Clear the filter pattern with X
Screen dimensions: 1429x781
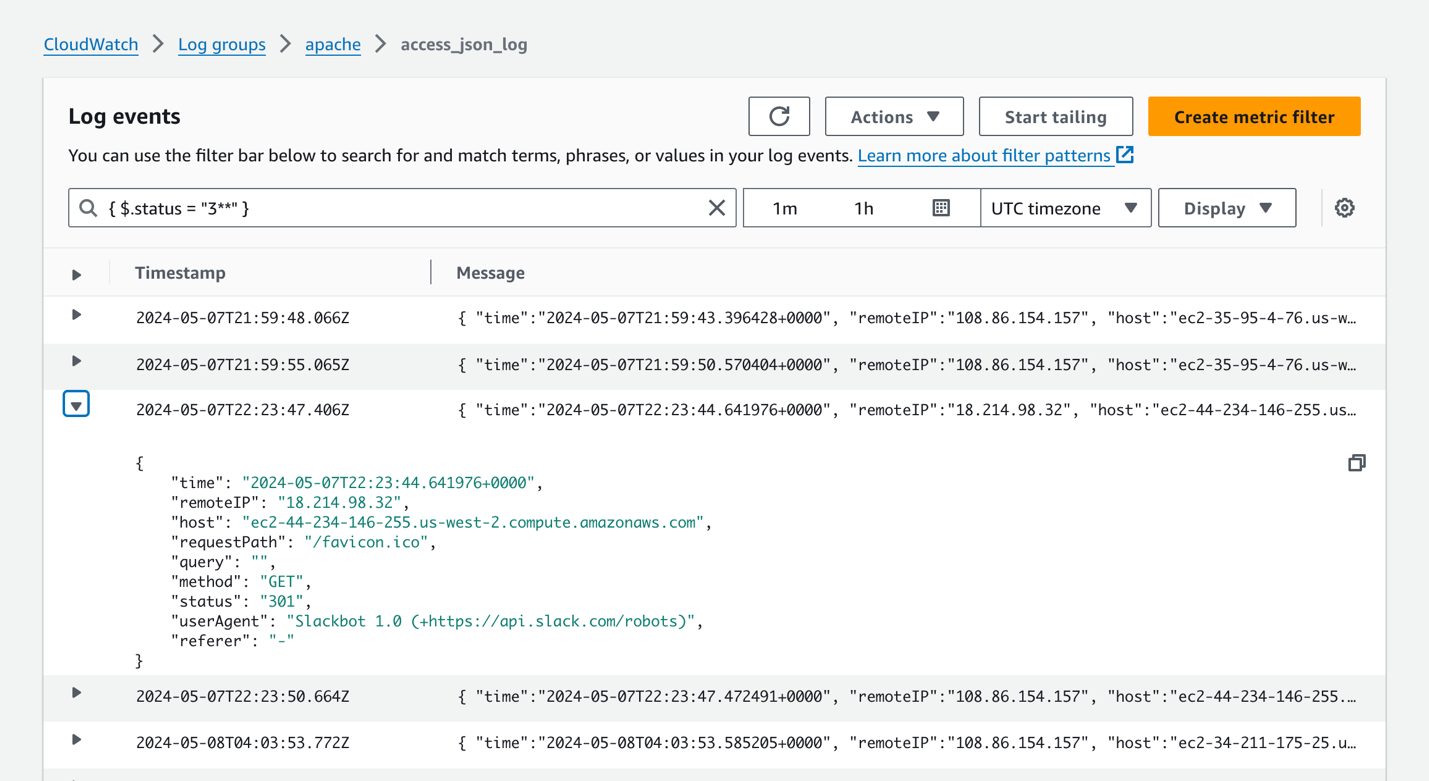(x=717, y=208)
